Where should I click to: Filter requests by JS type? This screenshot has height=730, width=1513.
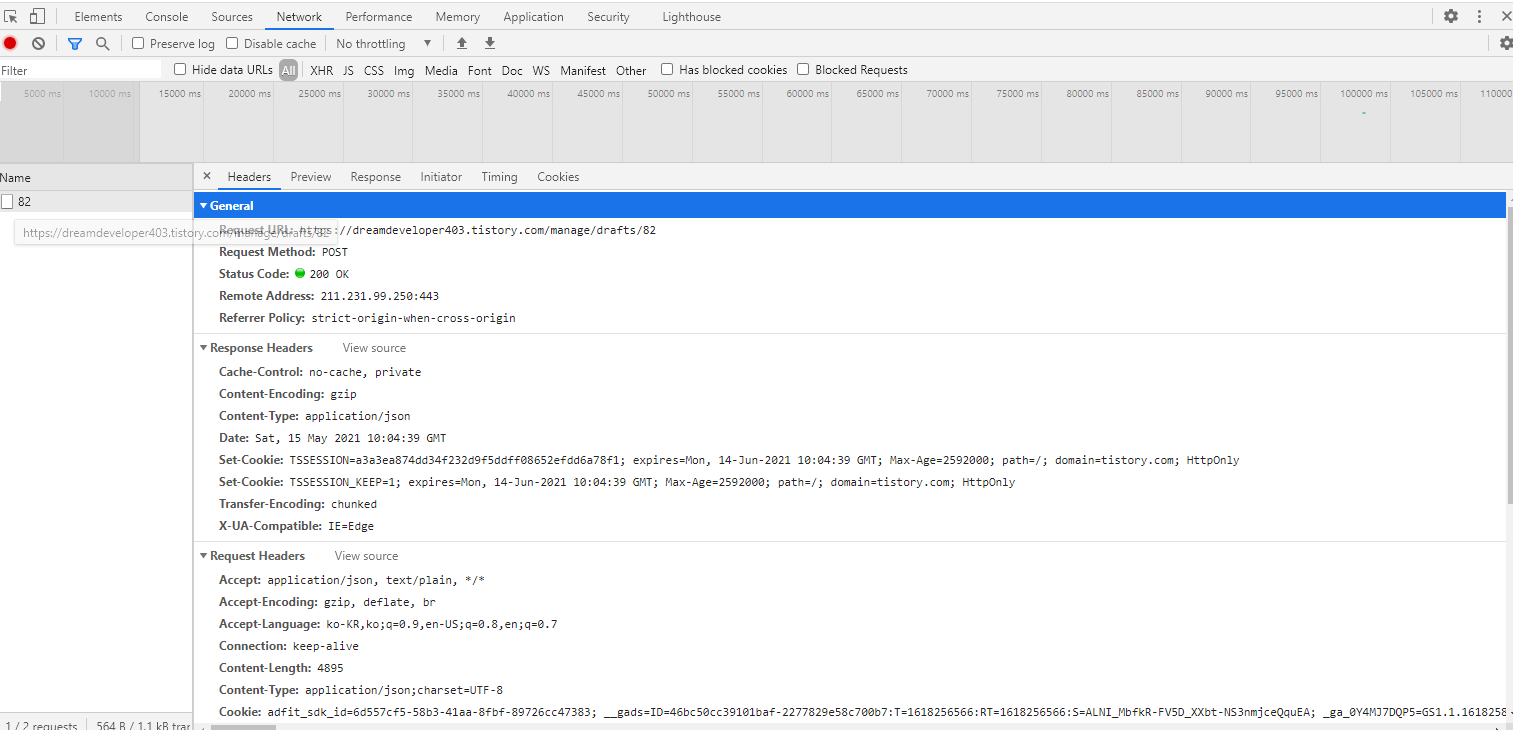point(348,70)
